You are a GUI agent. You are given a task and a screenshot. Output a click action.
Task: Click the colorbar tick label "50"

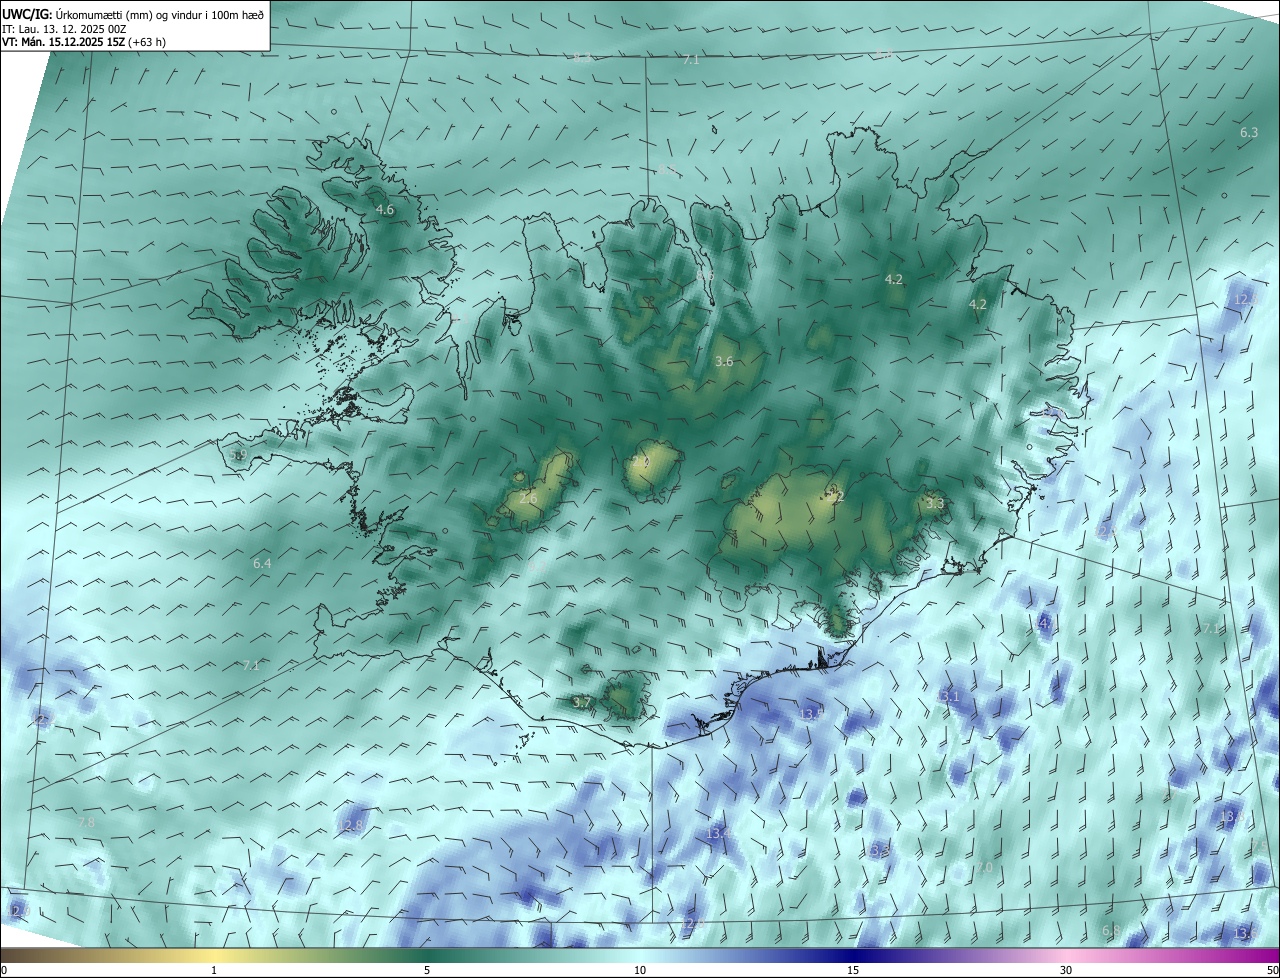tap(1272, 970)
